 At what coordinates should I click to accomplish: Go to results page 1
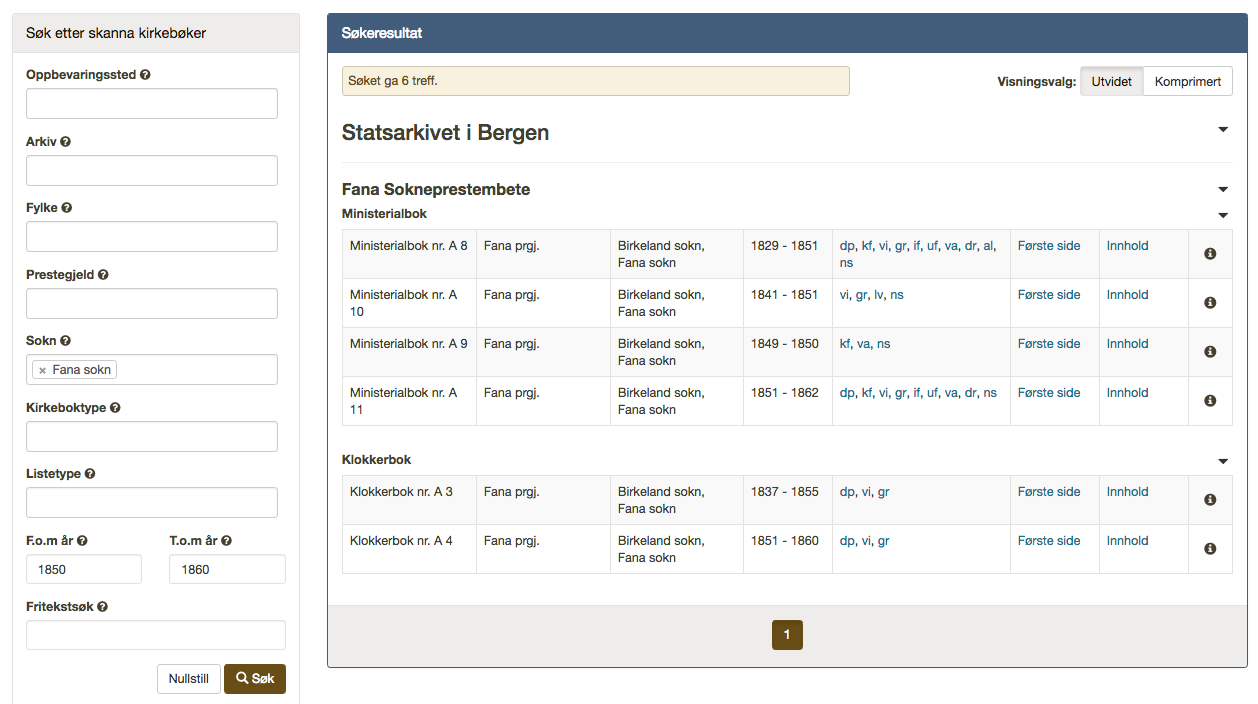(x=787, y=635)
